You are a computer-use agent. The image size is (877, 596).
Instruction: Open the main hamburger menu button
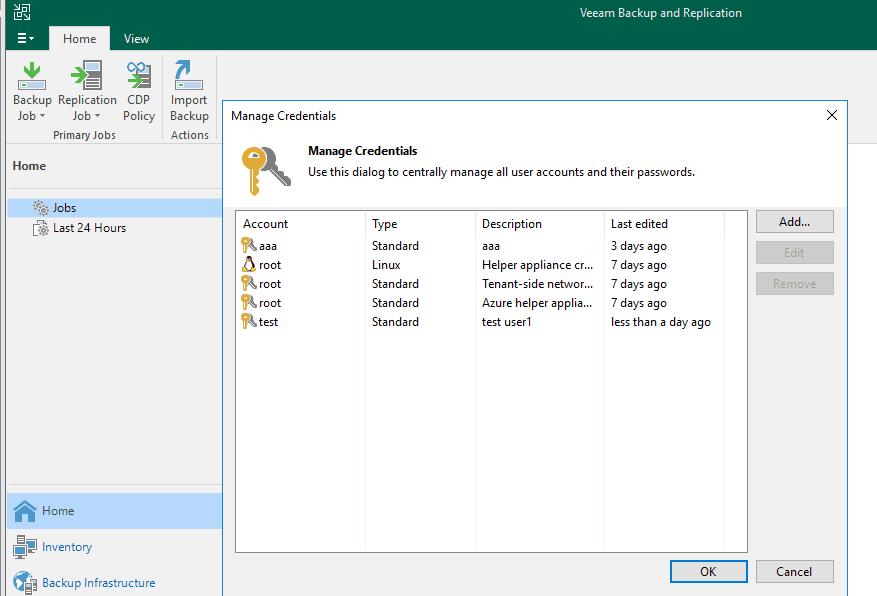click(26, 38)
